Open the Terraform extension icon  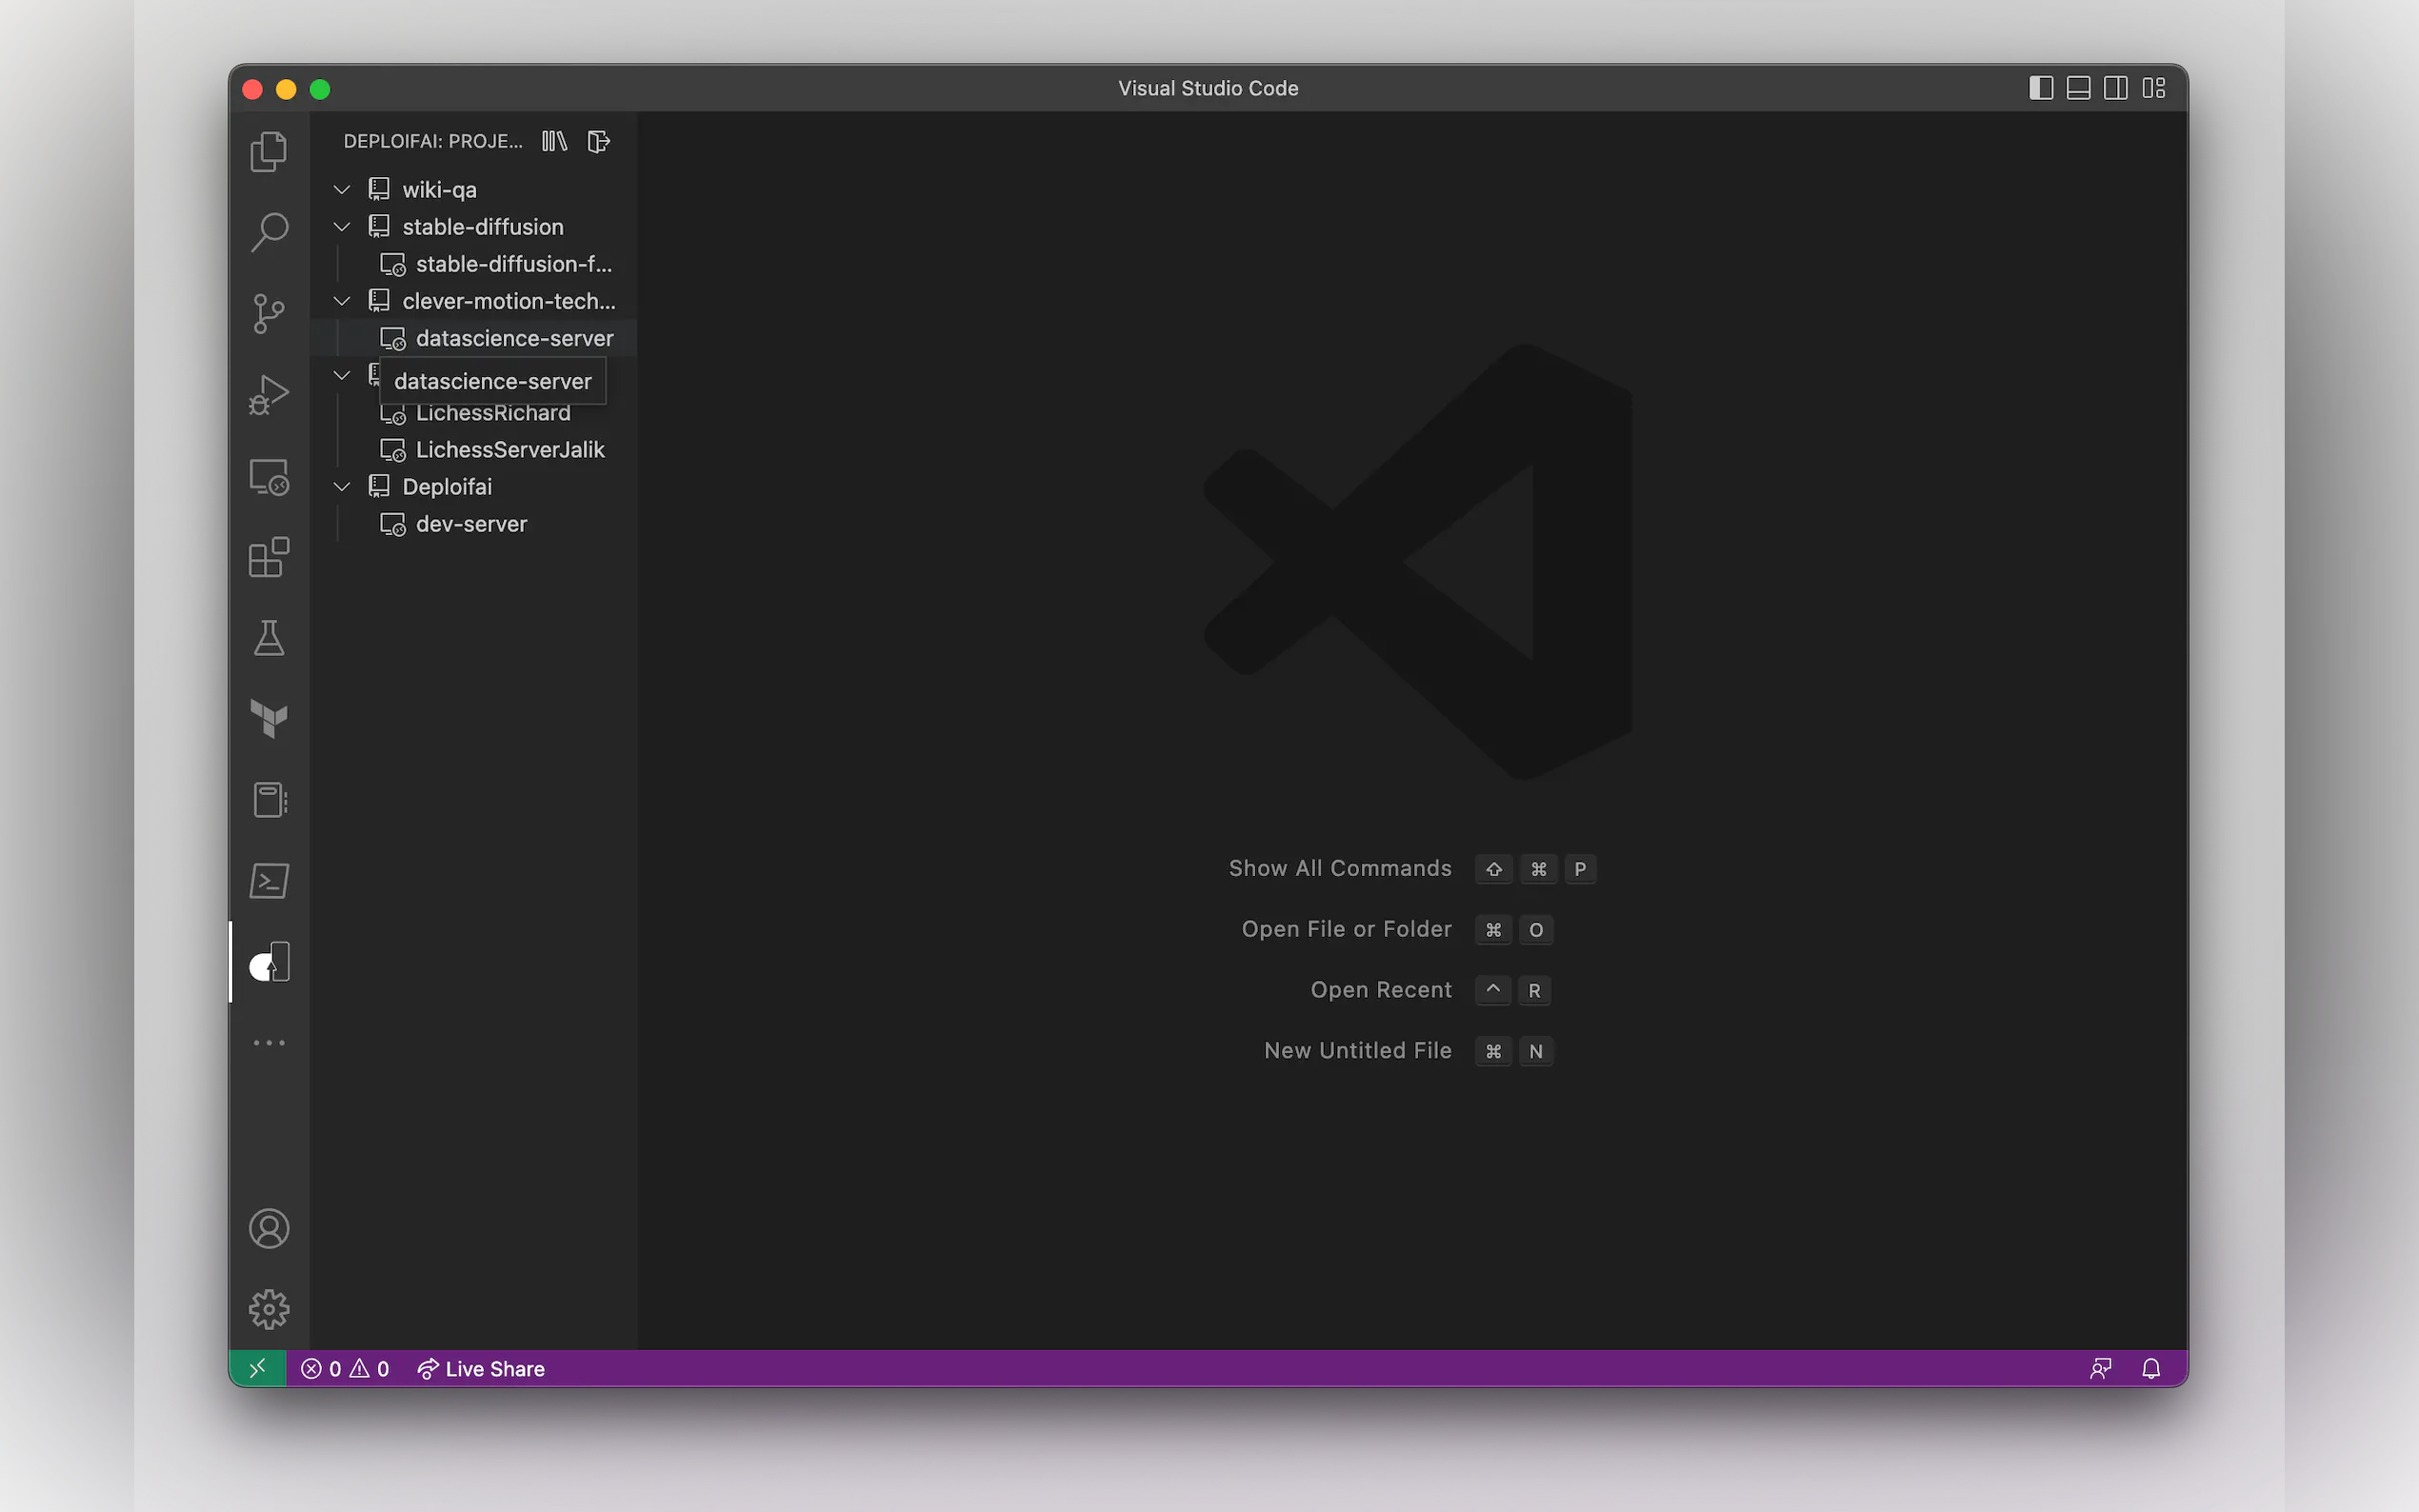pos(268,718)
